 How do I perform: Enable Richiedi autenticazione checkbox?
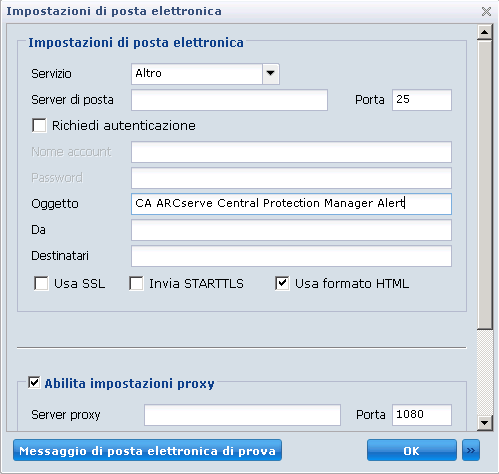coord(39,126)
